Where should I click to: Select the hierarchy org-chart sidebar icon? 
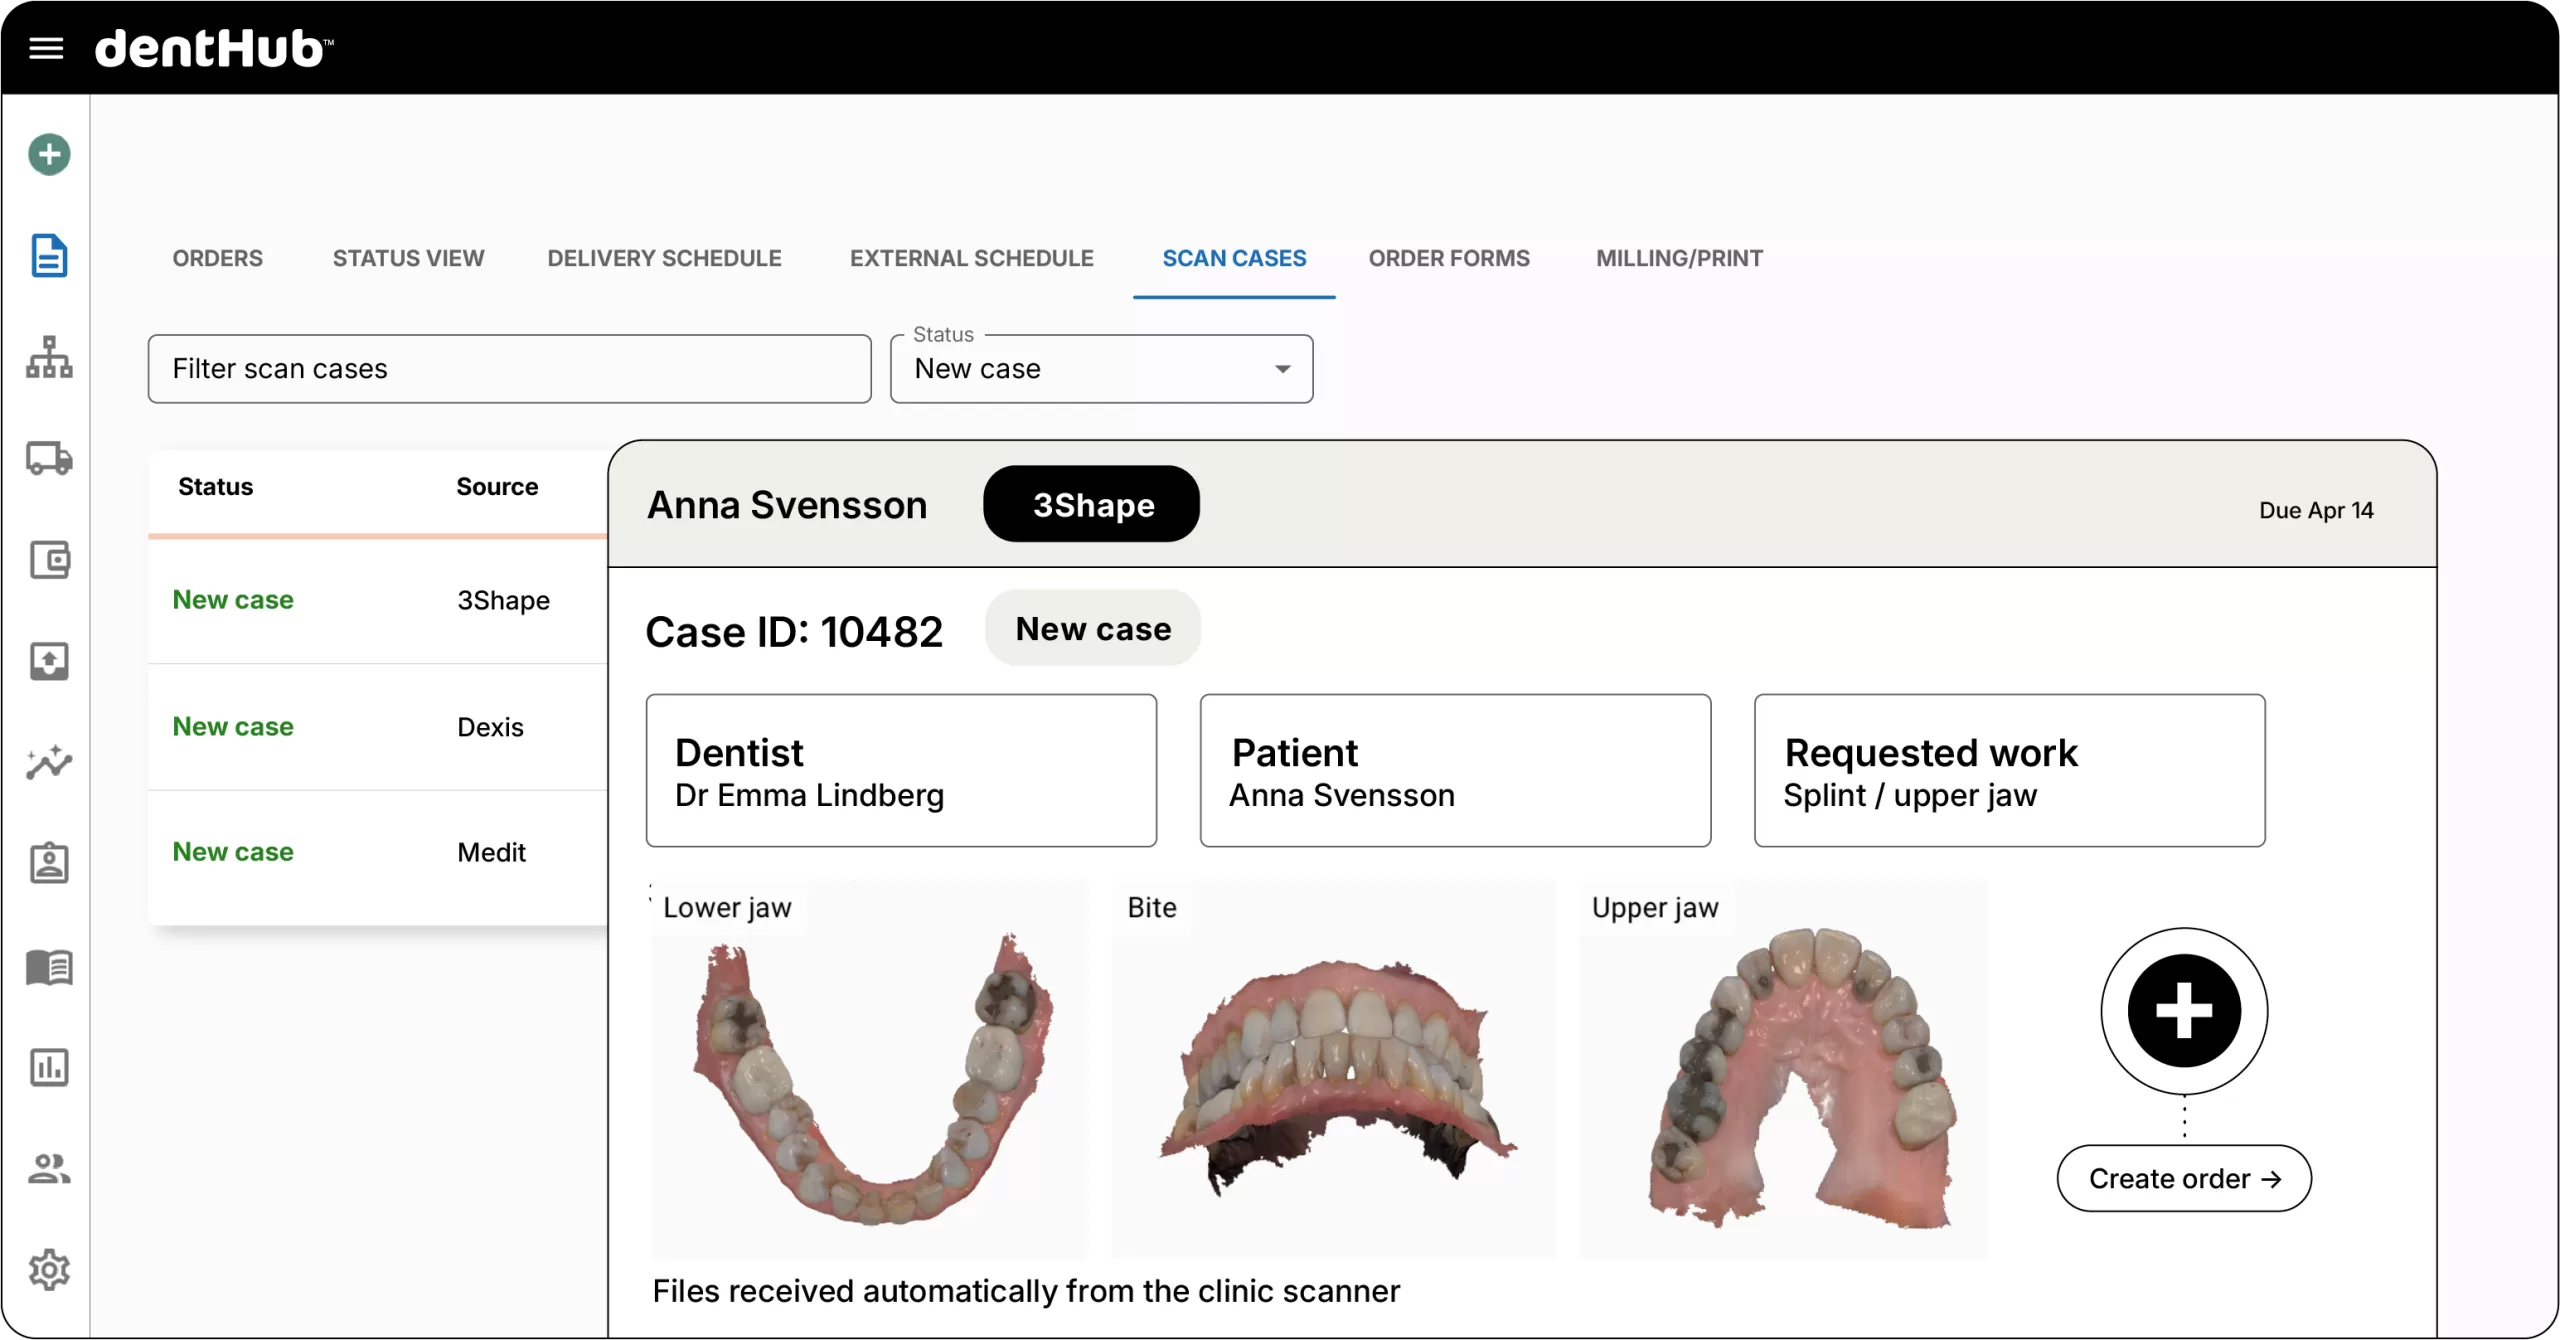coord(49,357)
